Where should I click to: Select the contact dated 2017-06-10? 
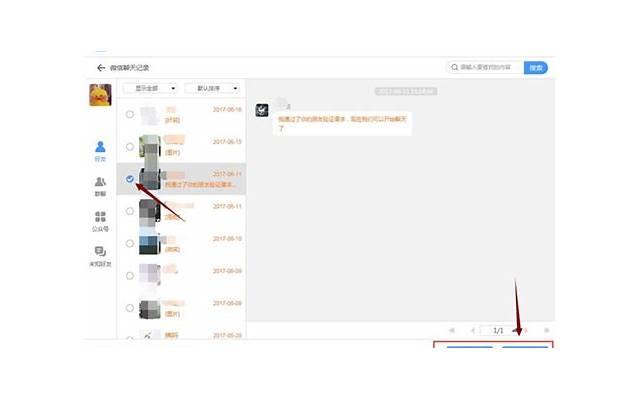tap(130, 243)
